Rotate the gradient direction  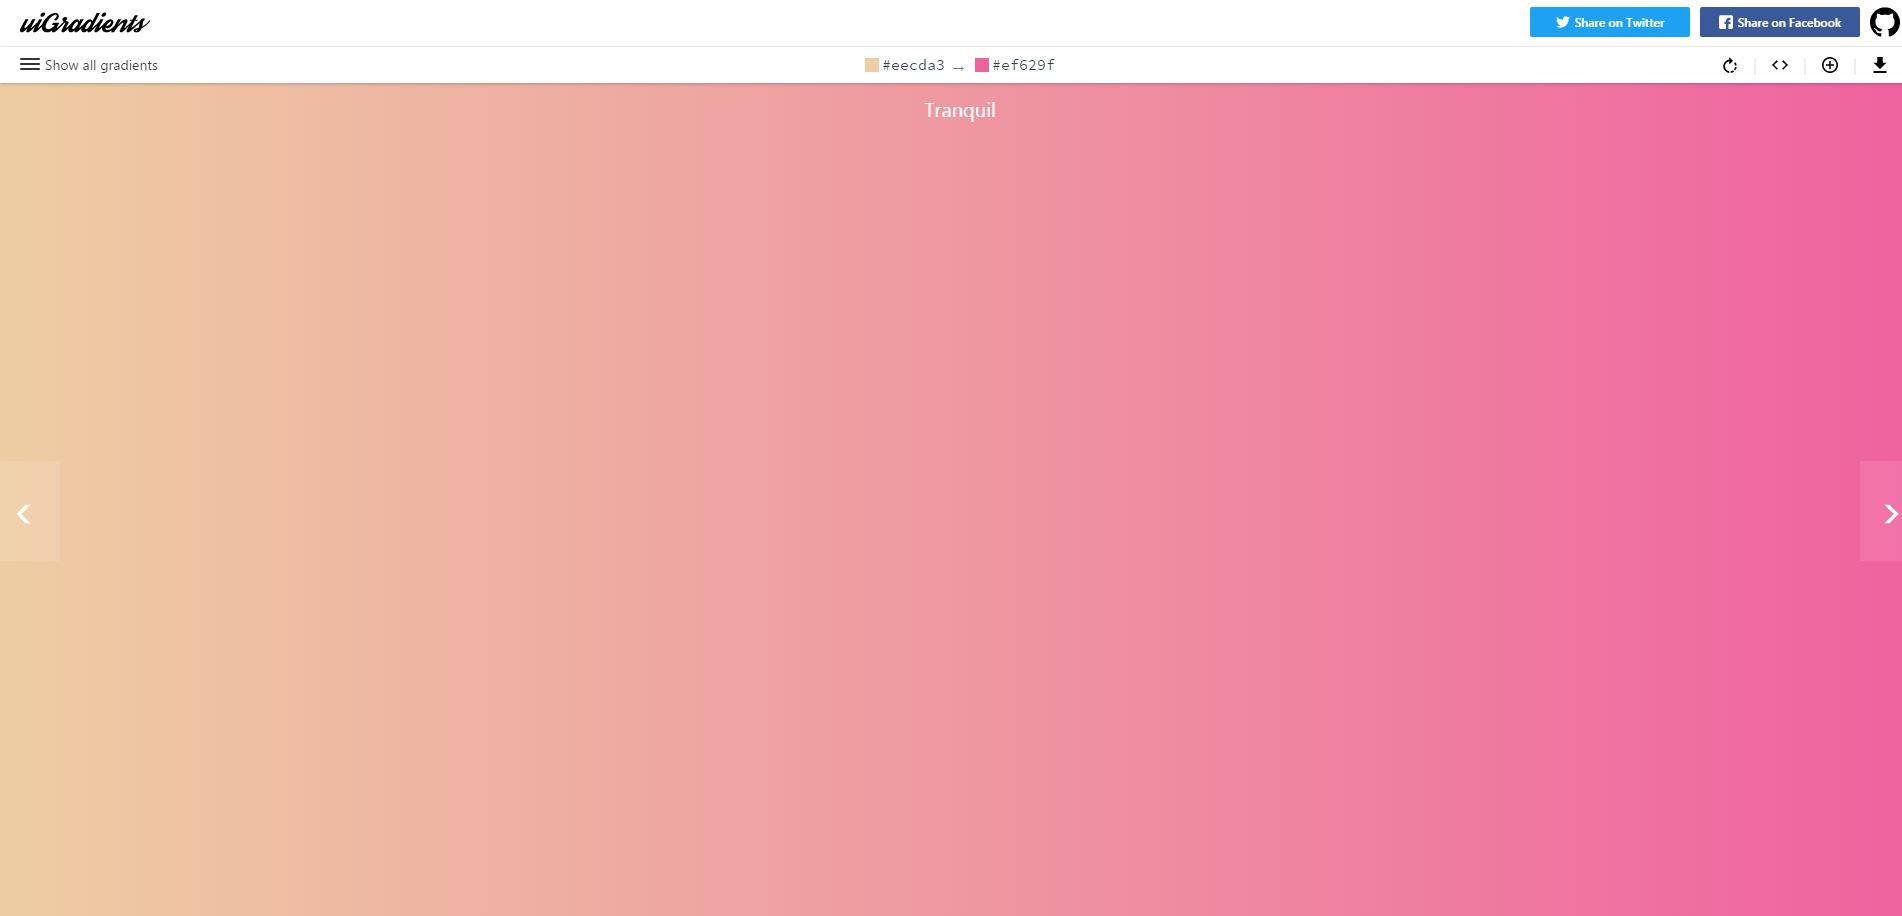tap(1730, 65)
